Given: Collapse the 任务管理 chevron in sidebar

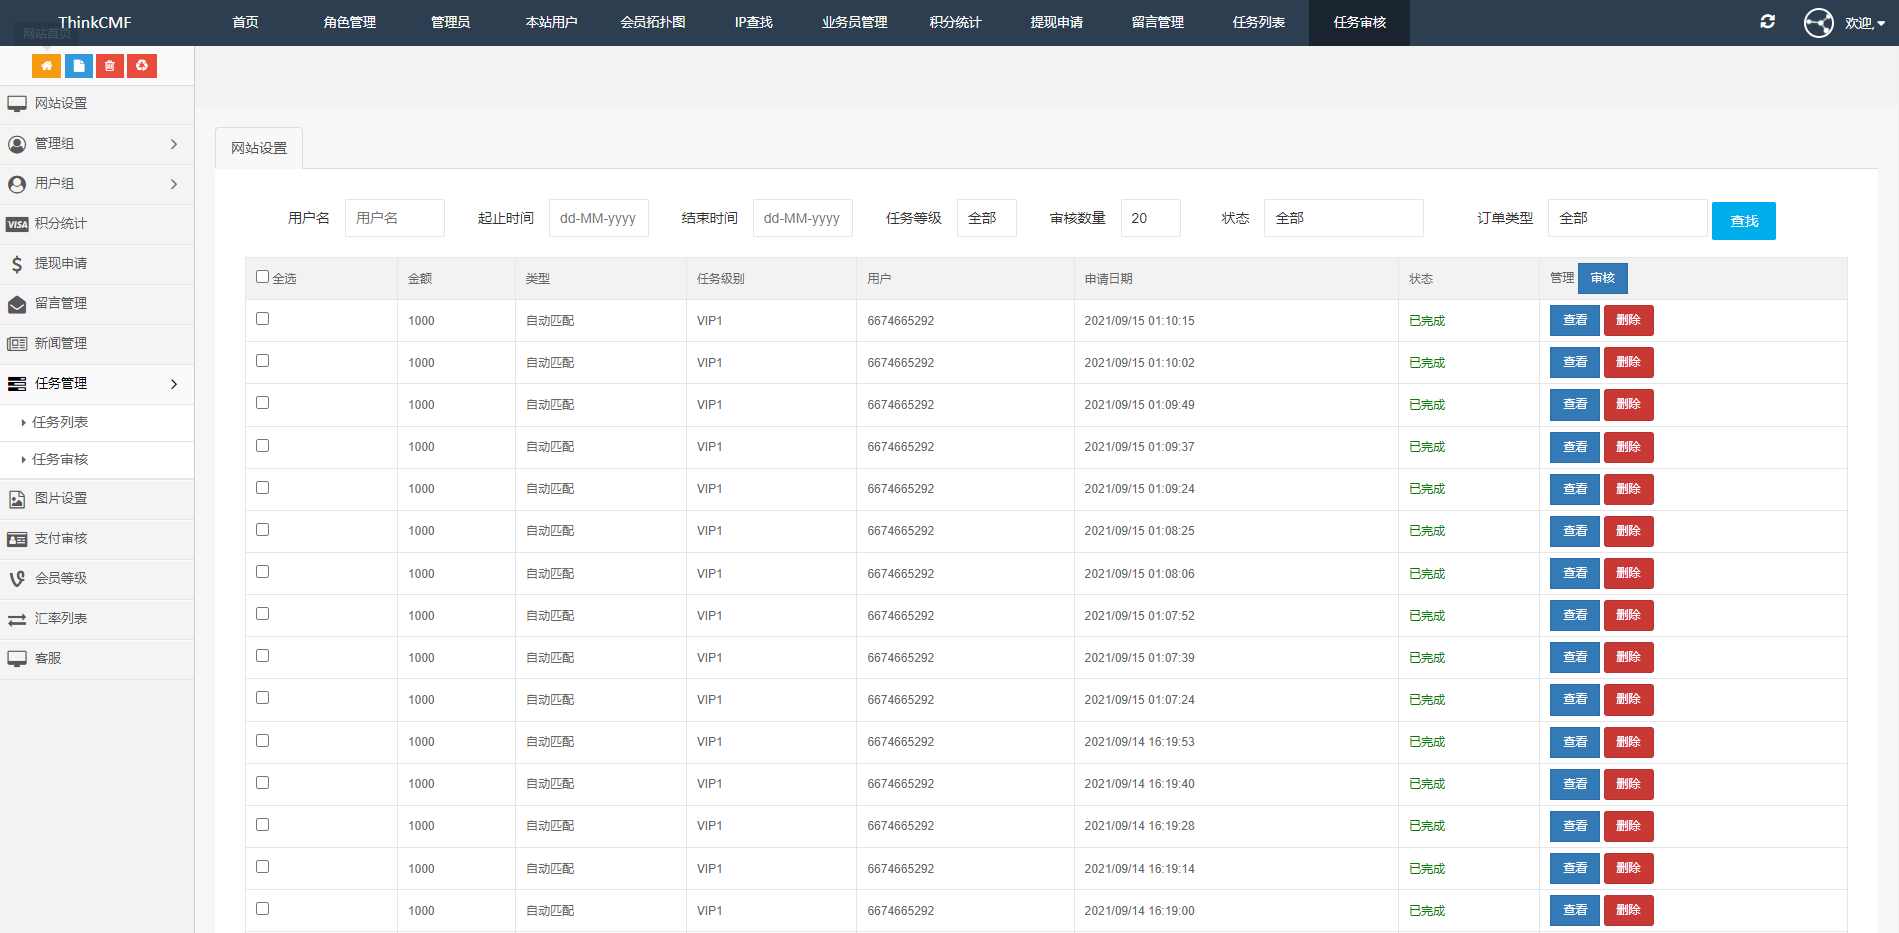Looking at the screenshot, I should pos(174,384).
